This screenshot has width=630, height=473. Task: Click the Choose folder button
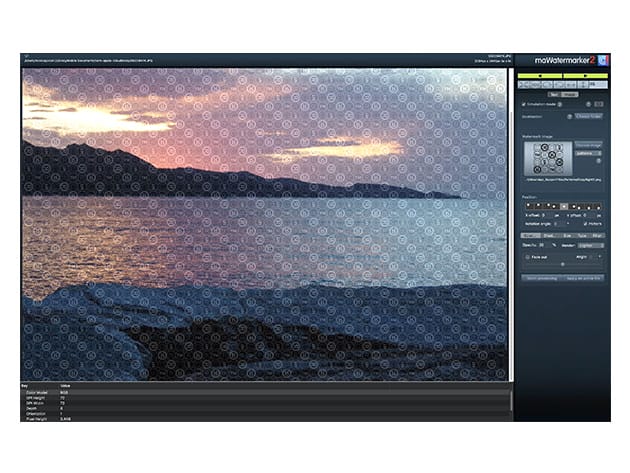pos(588,117)
